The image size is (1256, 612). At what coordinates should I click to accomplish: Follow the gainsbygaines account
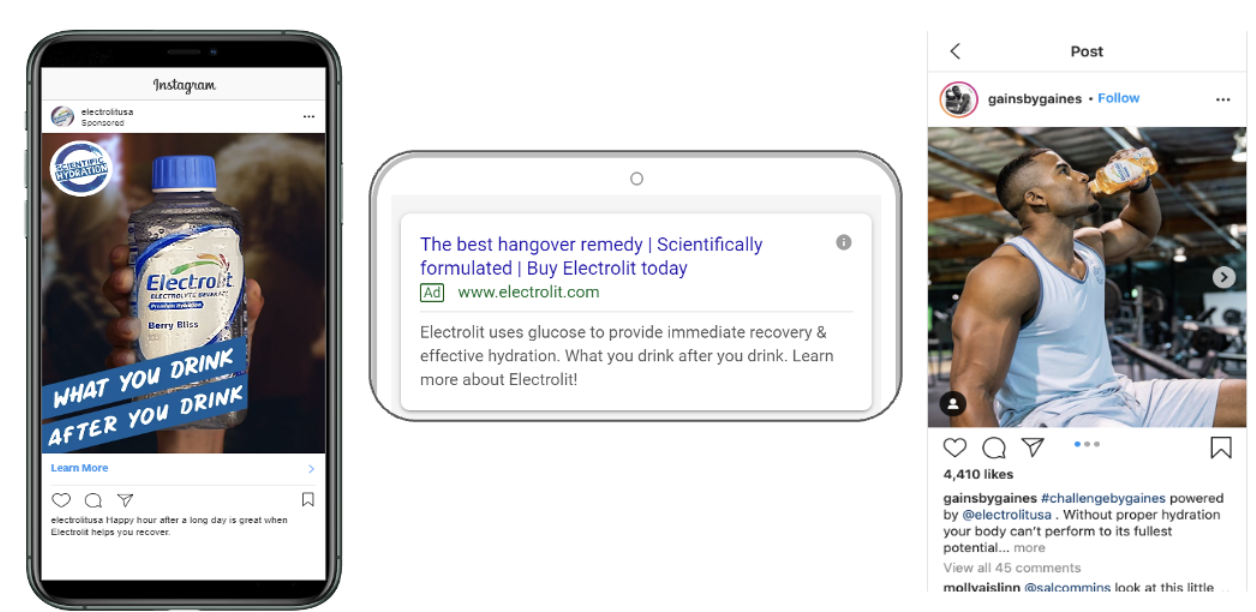1118,98
